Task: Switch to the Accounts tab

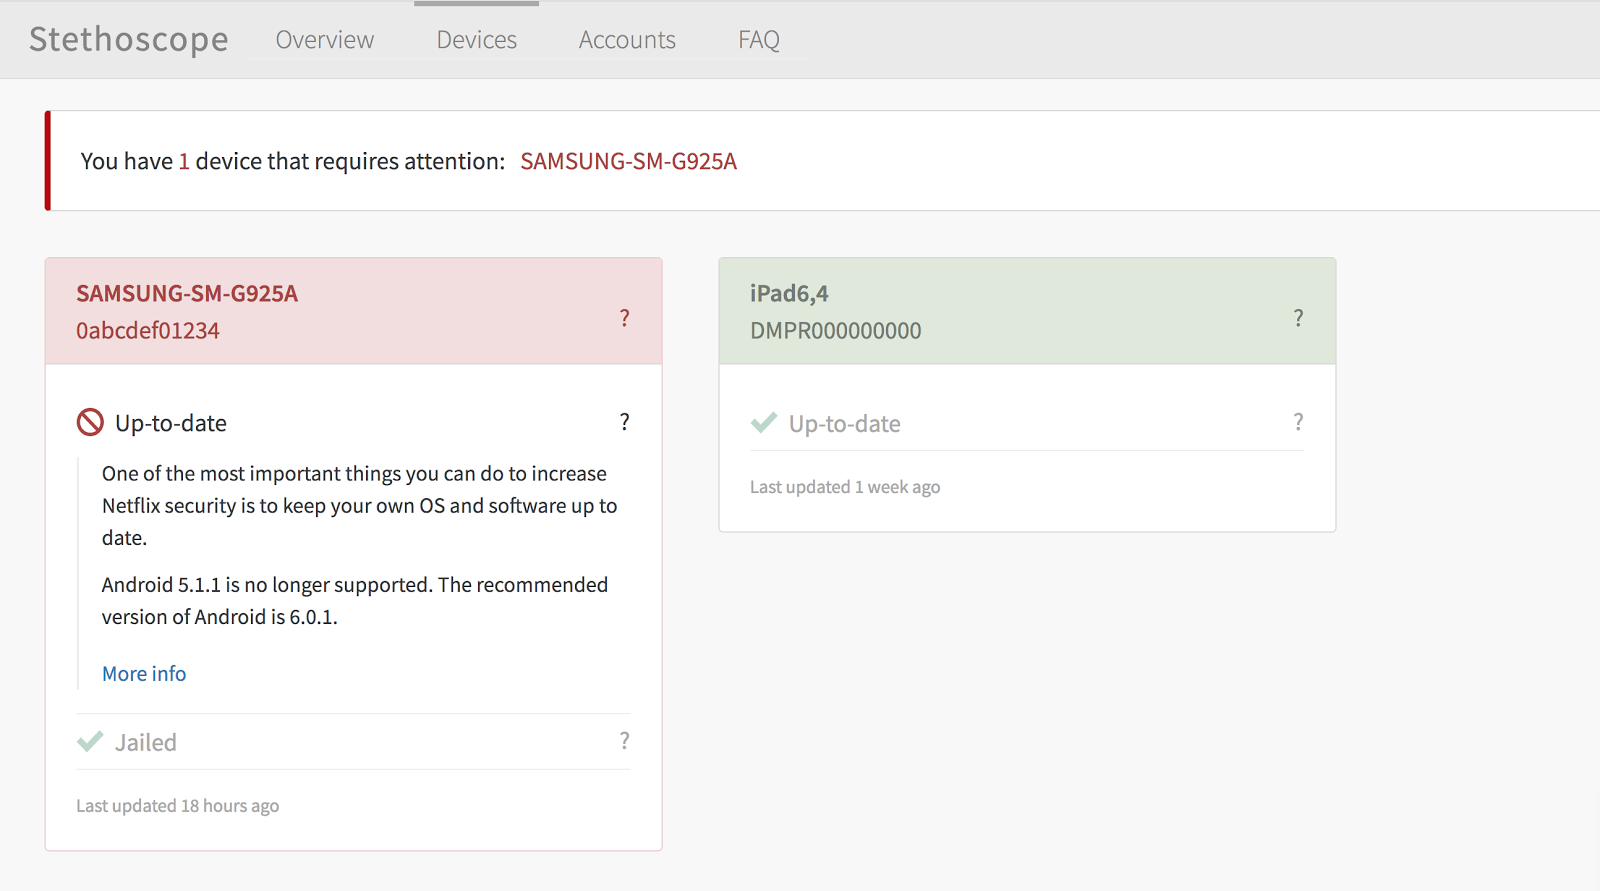Action: pos(627,40)
